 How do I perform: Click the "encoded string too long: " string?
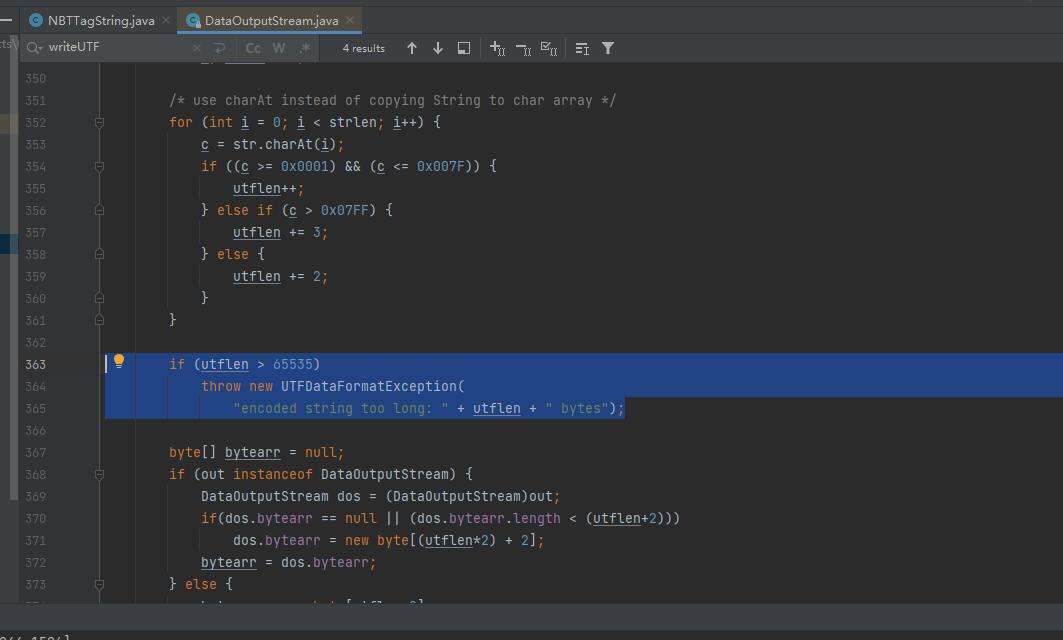340,409
